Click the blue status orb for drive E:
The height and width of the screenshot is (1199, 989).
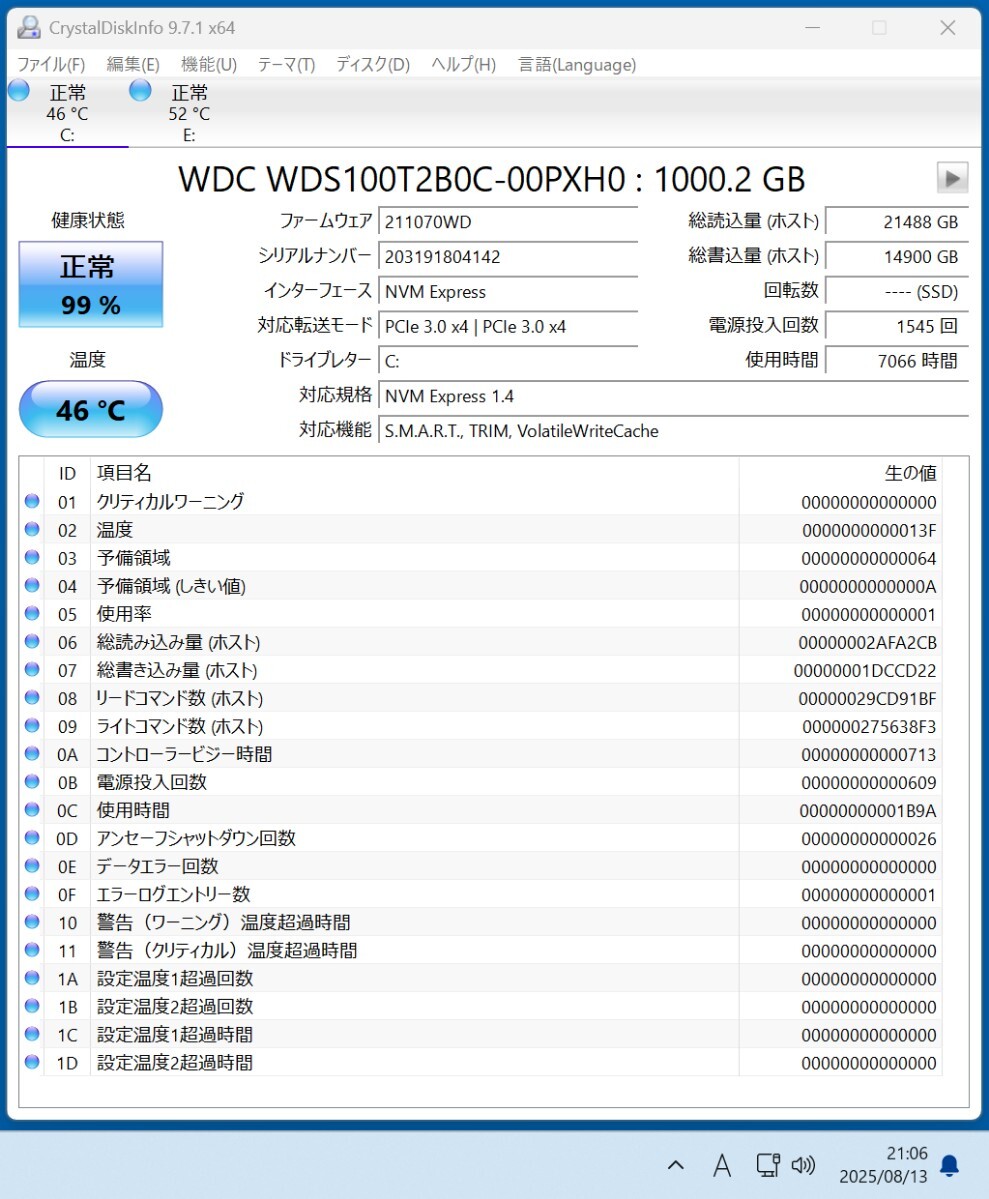click(x=140, y=91)
